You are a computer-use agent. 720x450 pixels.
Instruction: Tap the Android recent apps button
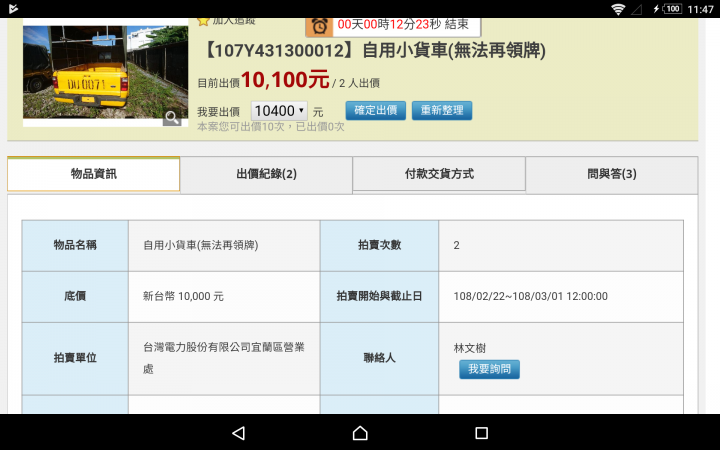(x=481, y=433)
